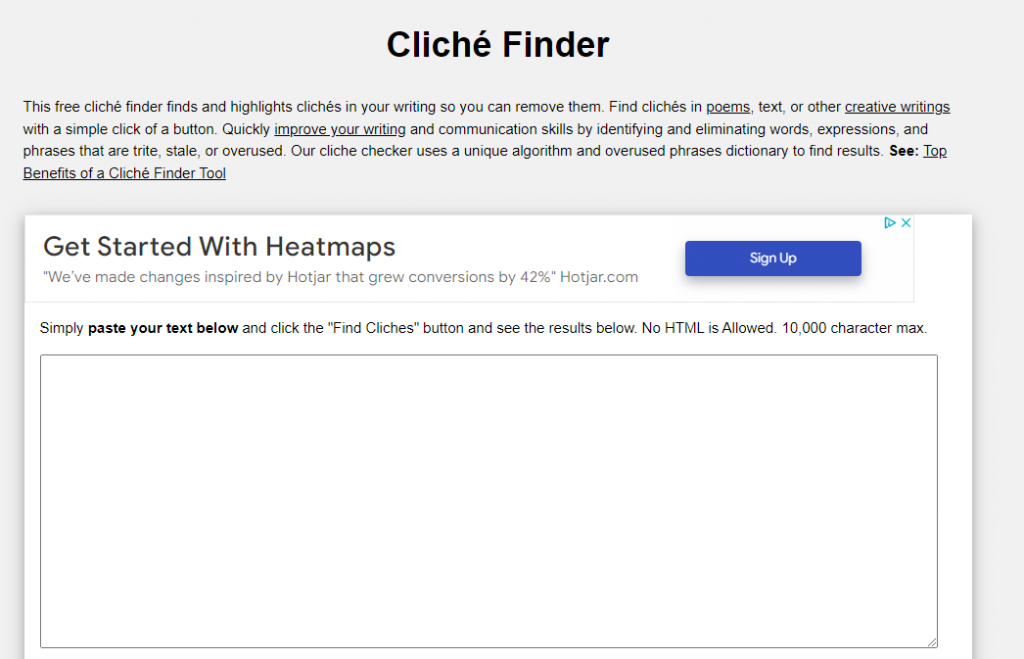Viewport: 1024px width, 659px height.
Task: Close the Hotjar ad with the X icon
Action: click(906, 223)
